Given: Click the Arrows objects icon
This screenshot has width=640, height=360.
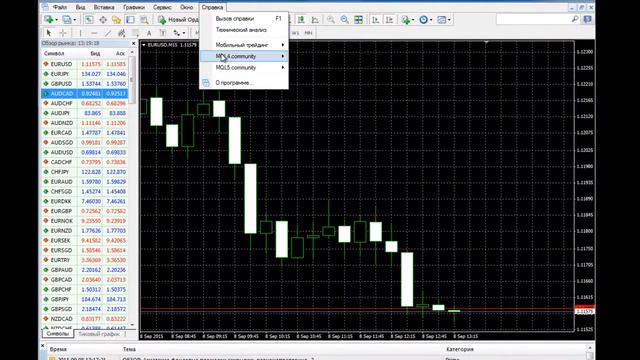Looking at the screenshot, I should pyautogui.click(x=176, y=33).
